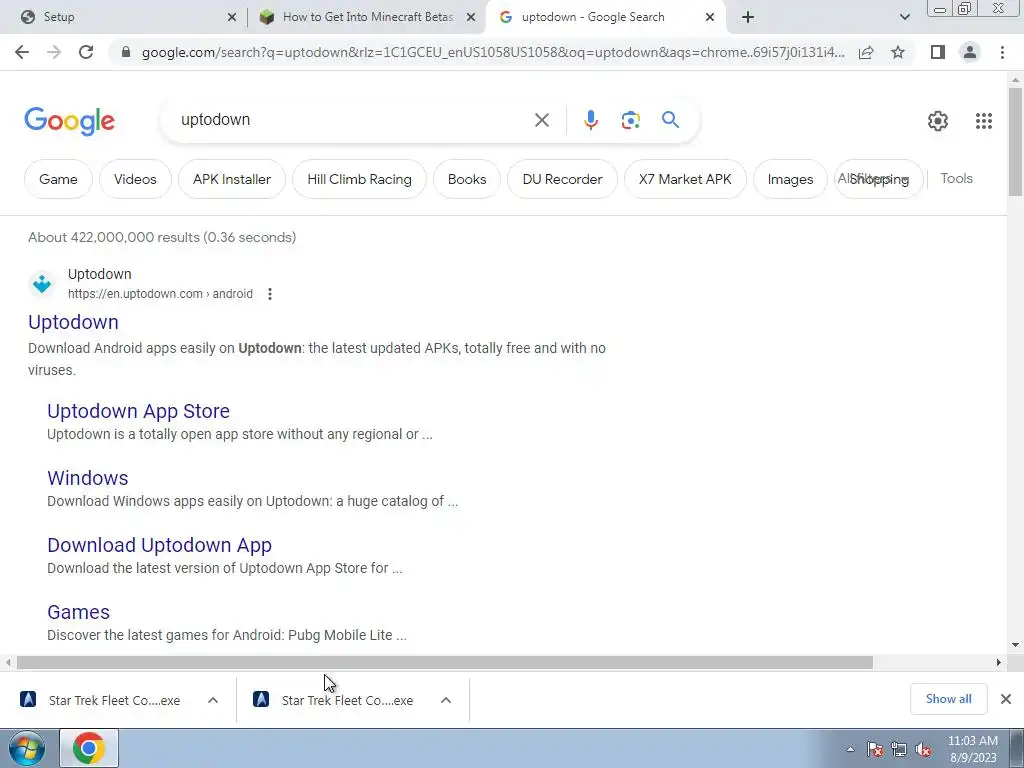Open the Chrome three-dot menu

(1002, 52)
